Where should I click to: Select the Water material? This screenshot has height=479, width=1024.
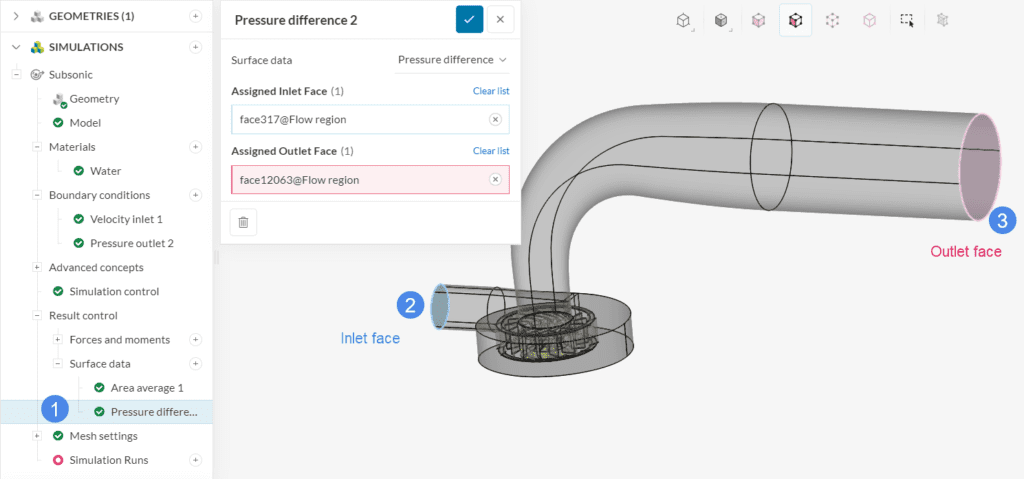coord(105,171)
